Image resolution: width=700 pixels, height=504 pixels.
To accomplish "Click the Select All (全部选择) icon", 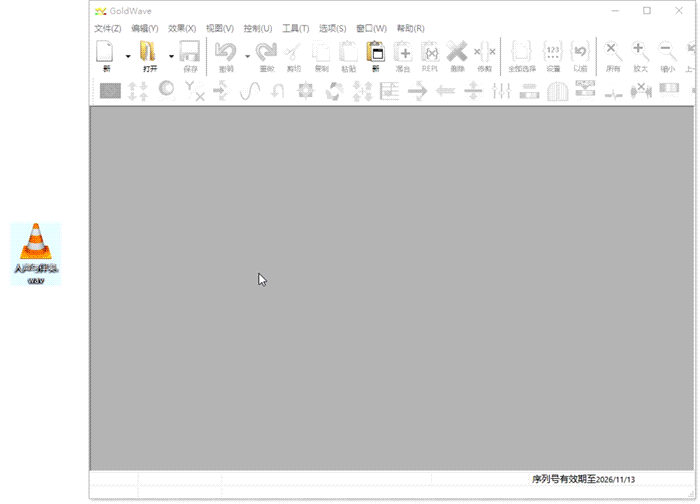I will (x=521, y=52).
